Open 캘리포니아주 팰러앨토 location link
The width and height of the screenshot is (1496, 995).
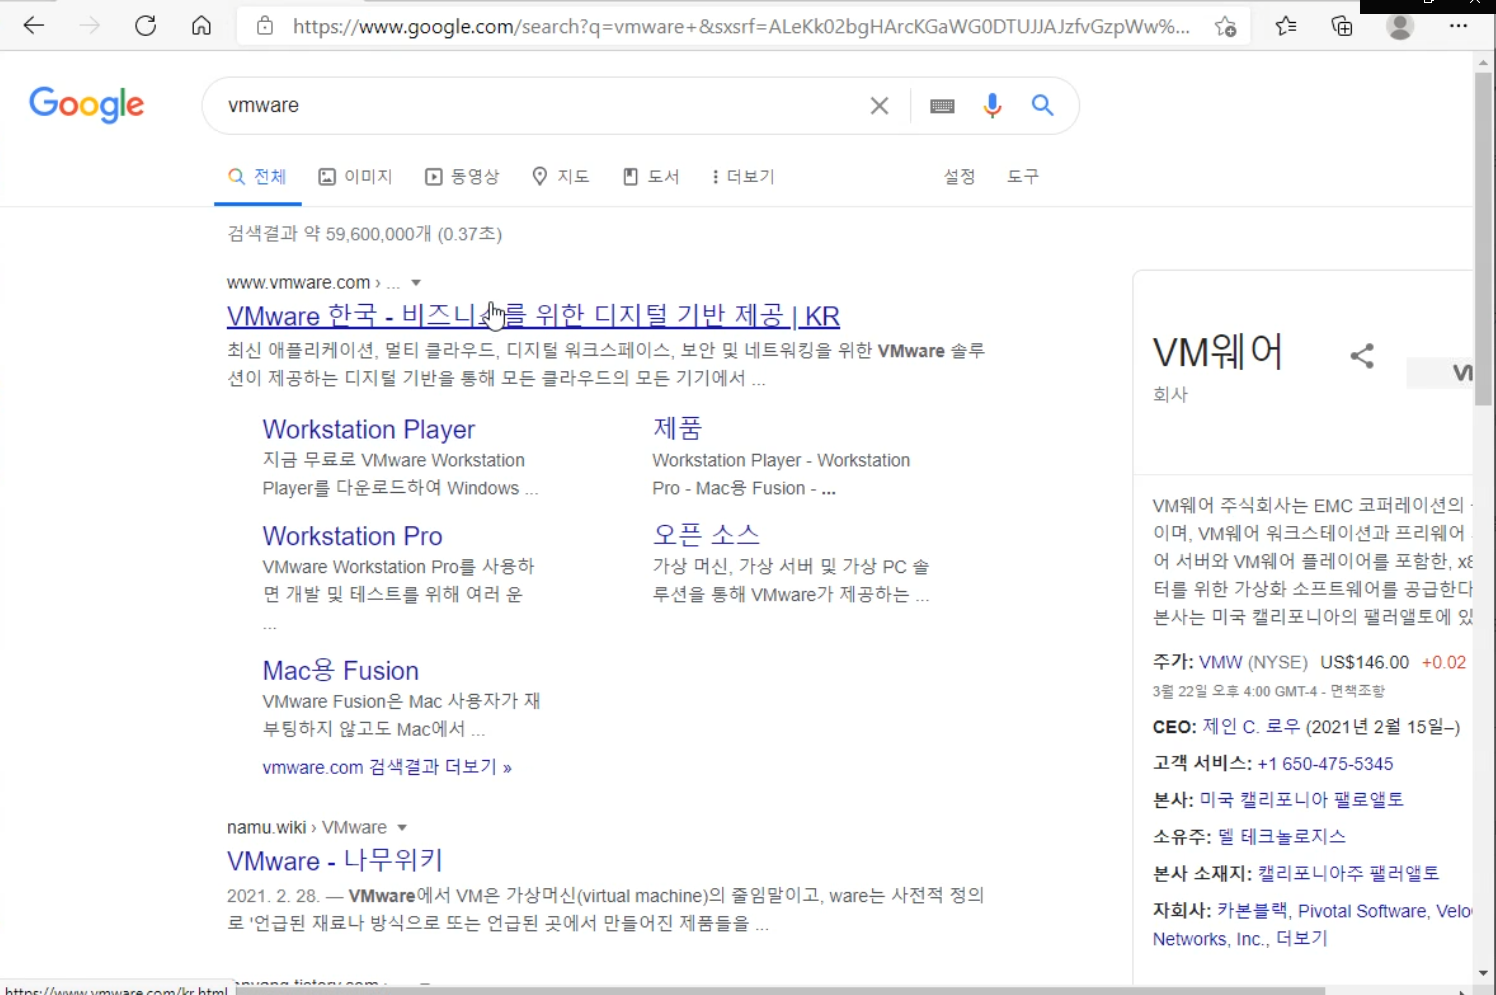point(1348,874)
